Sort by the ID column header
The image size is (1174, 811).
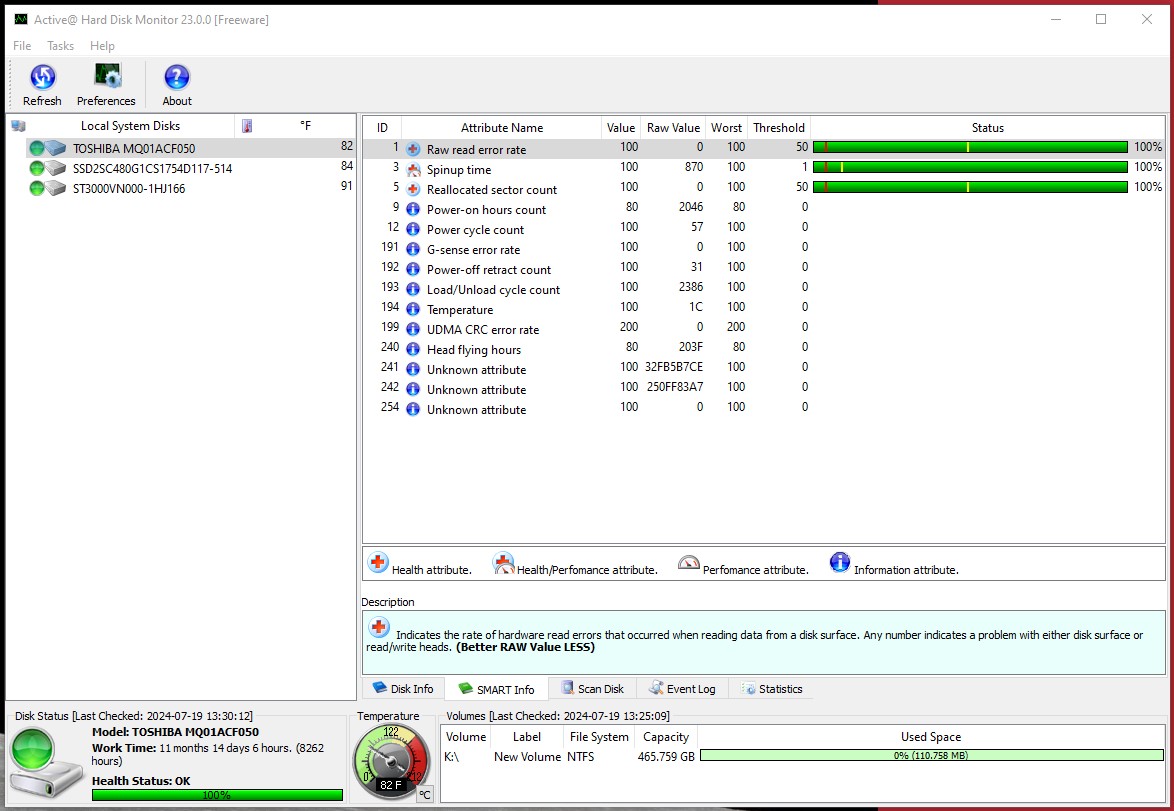382,127
